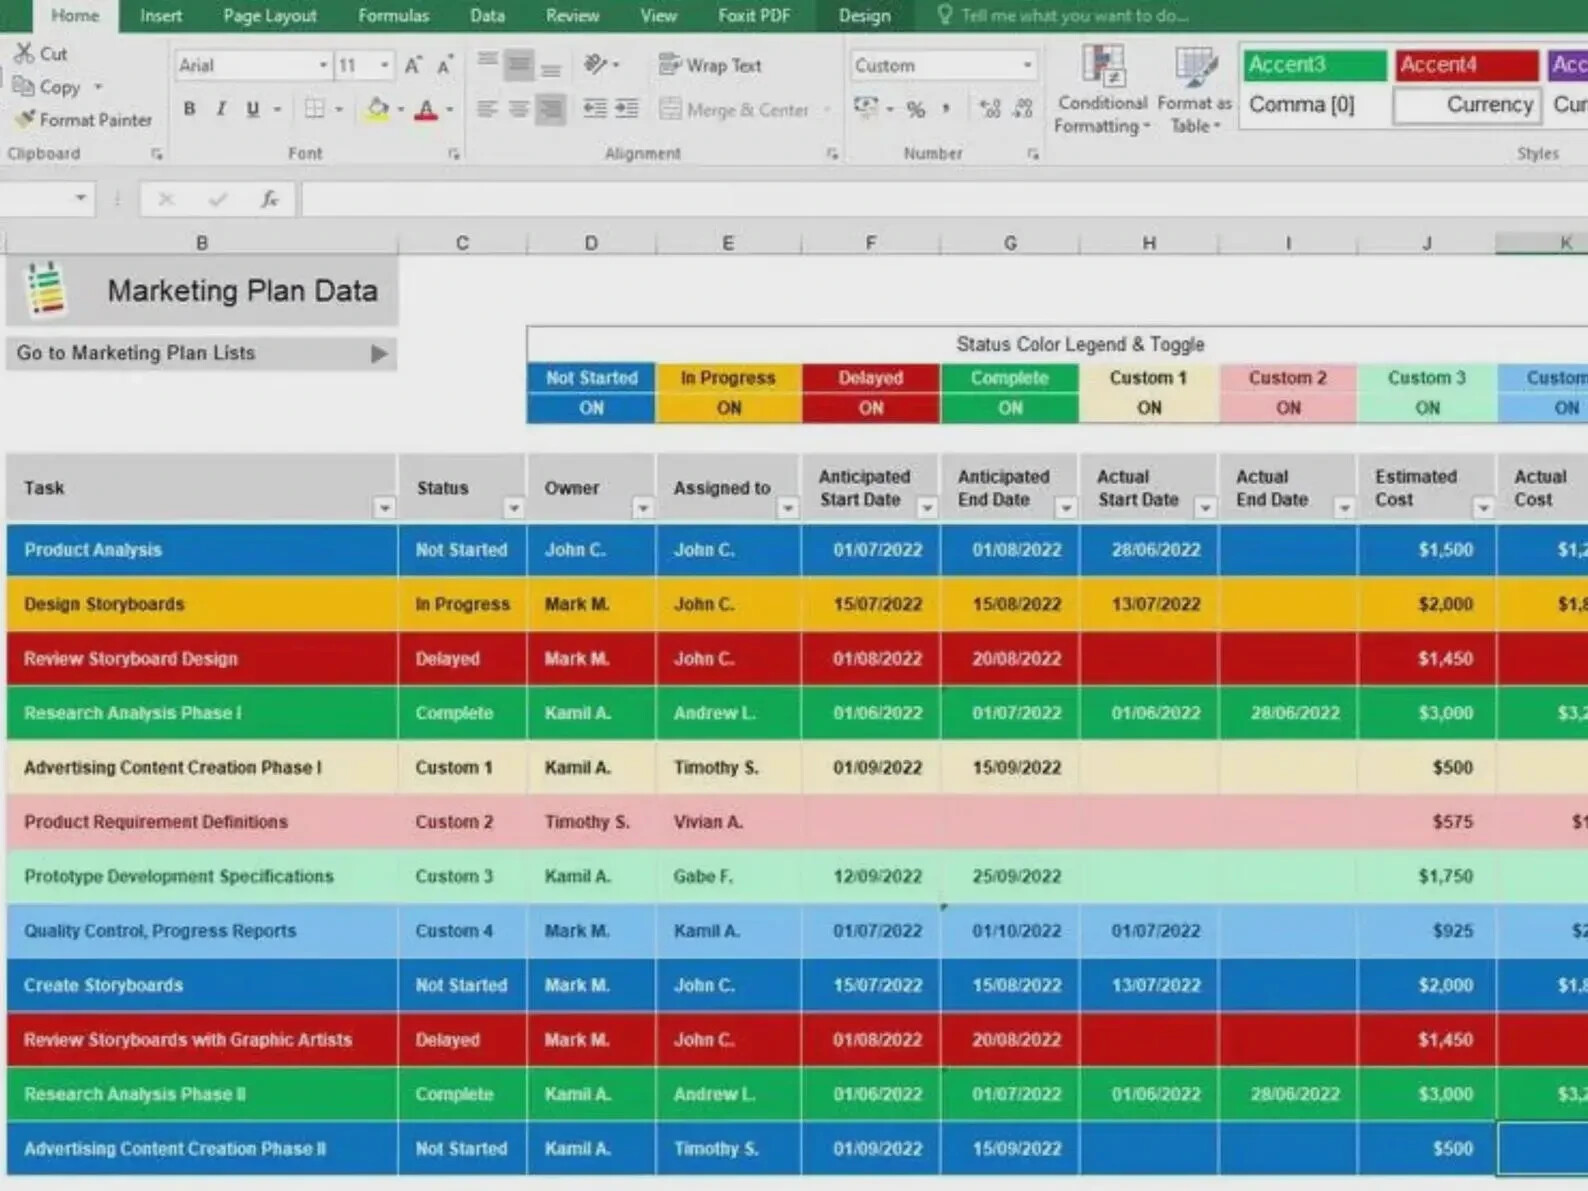
Task: Toggle Delayed ON switch
Action: click(871, 408)
